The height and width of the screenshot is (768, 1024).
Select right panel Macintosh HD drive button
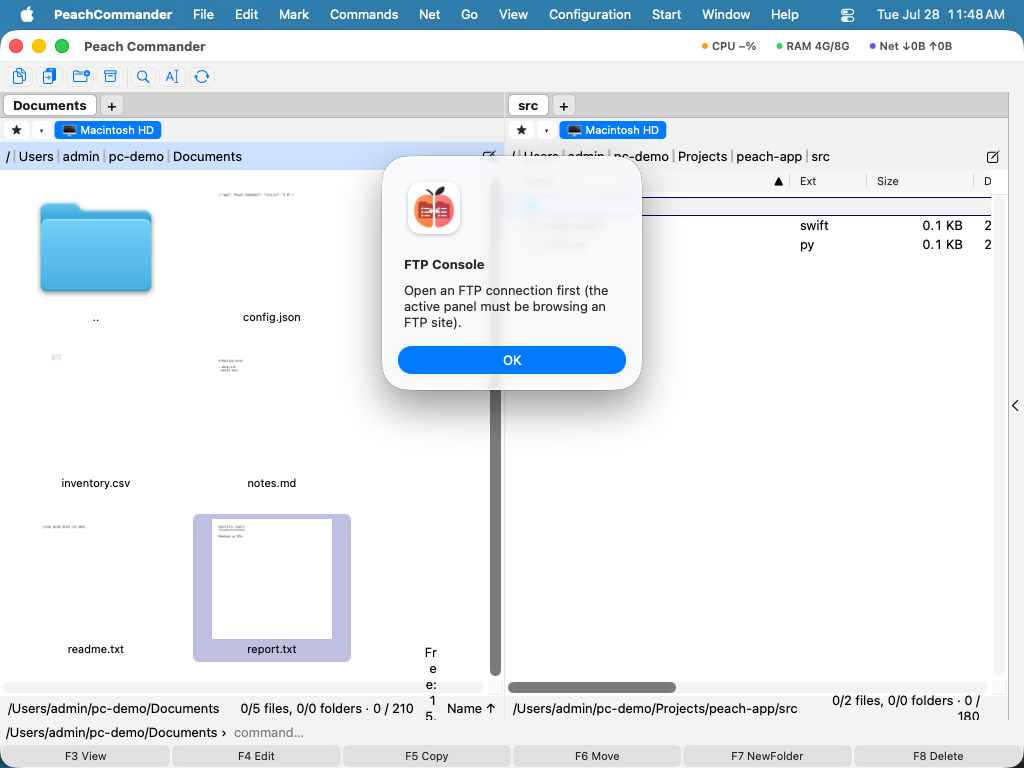pyautogui.click(x=613, y=130)
